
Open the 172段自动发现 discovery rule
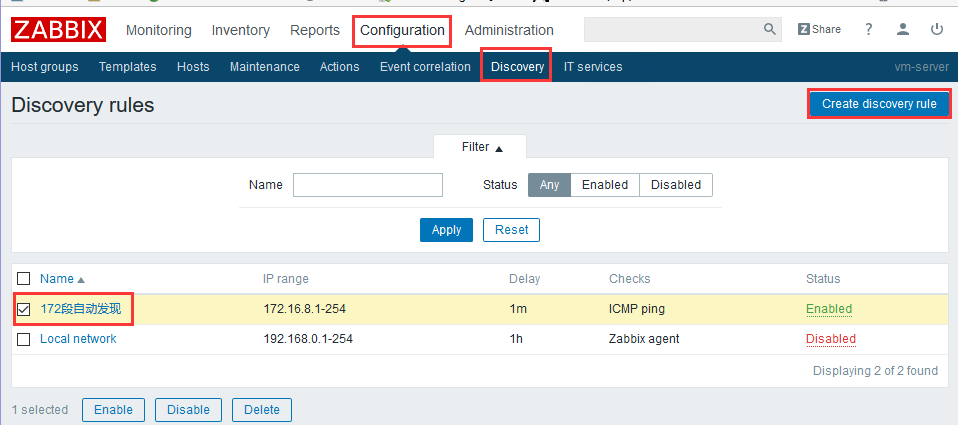pyautogui.click(x=81, y=310)
